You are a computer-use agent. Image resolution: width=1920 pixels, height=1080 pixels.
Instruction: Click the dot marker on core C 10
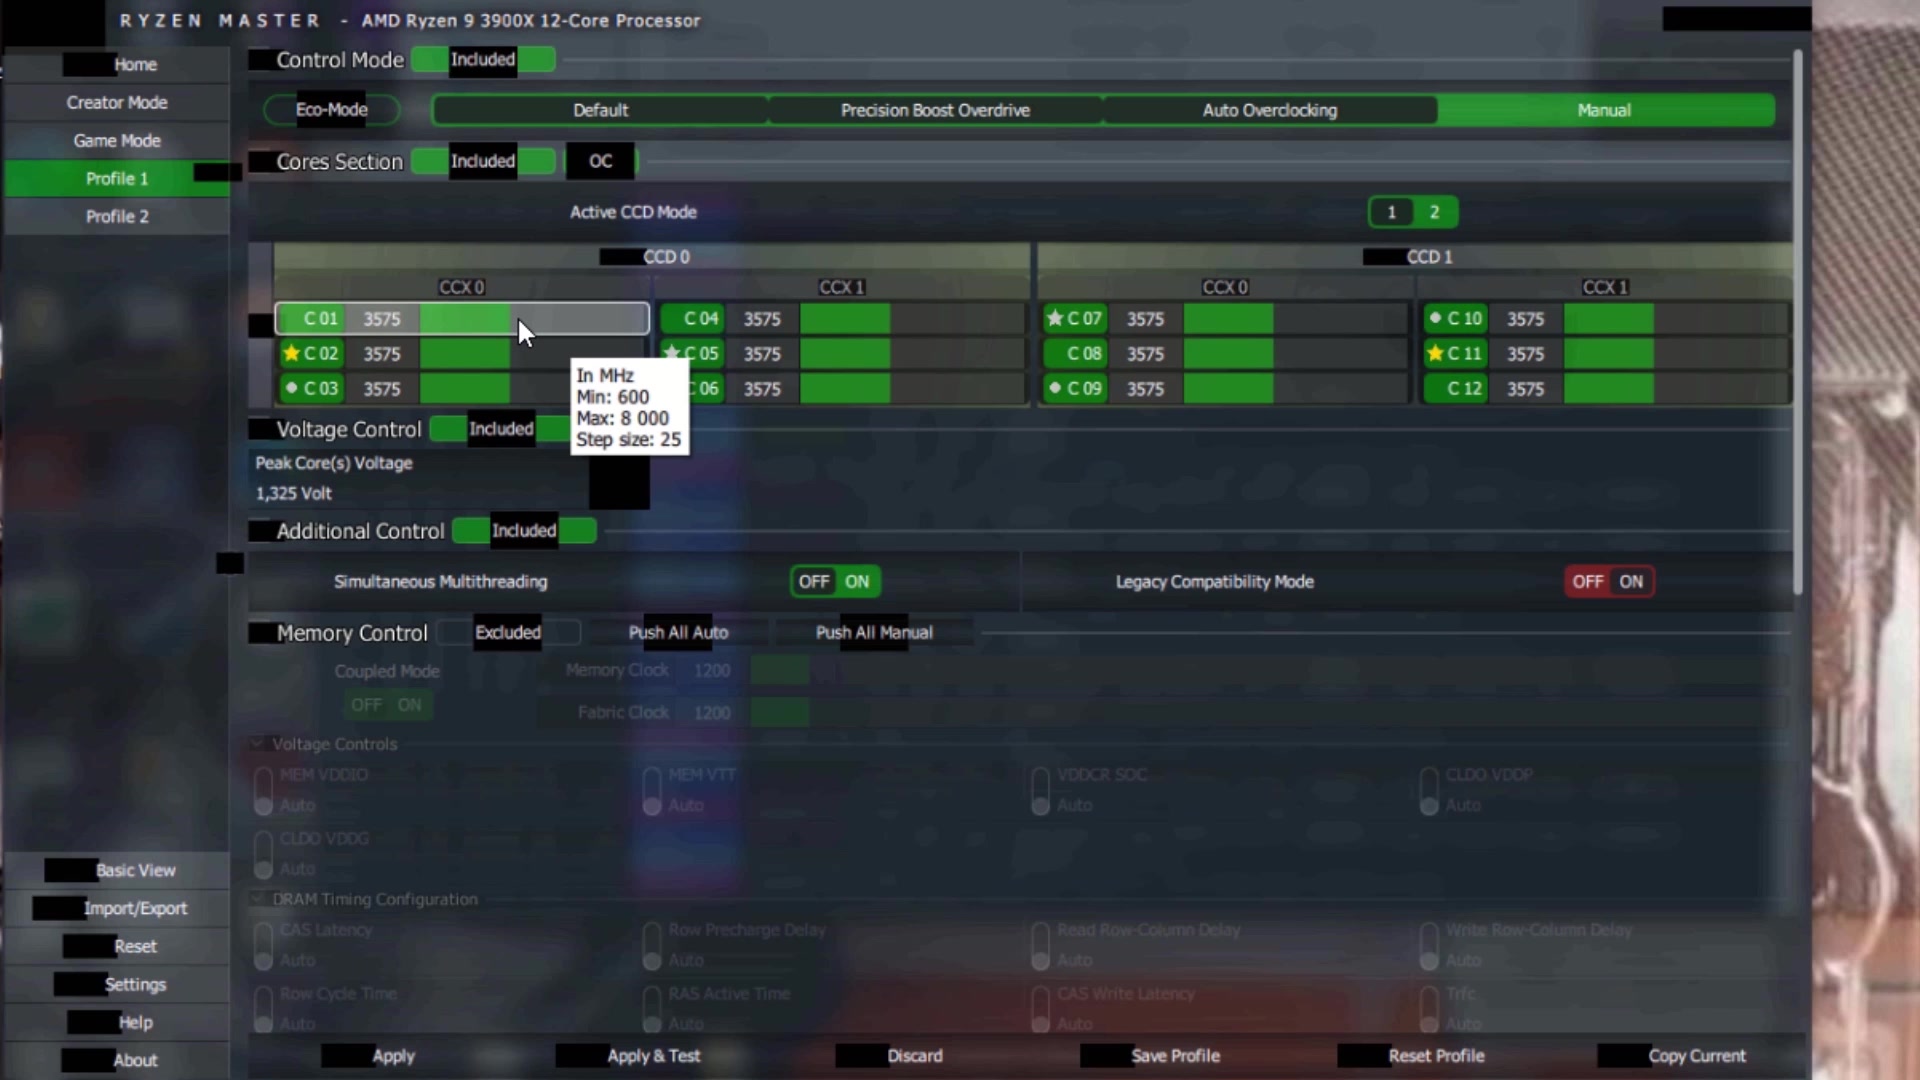coord(1435,318)
